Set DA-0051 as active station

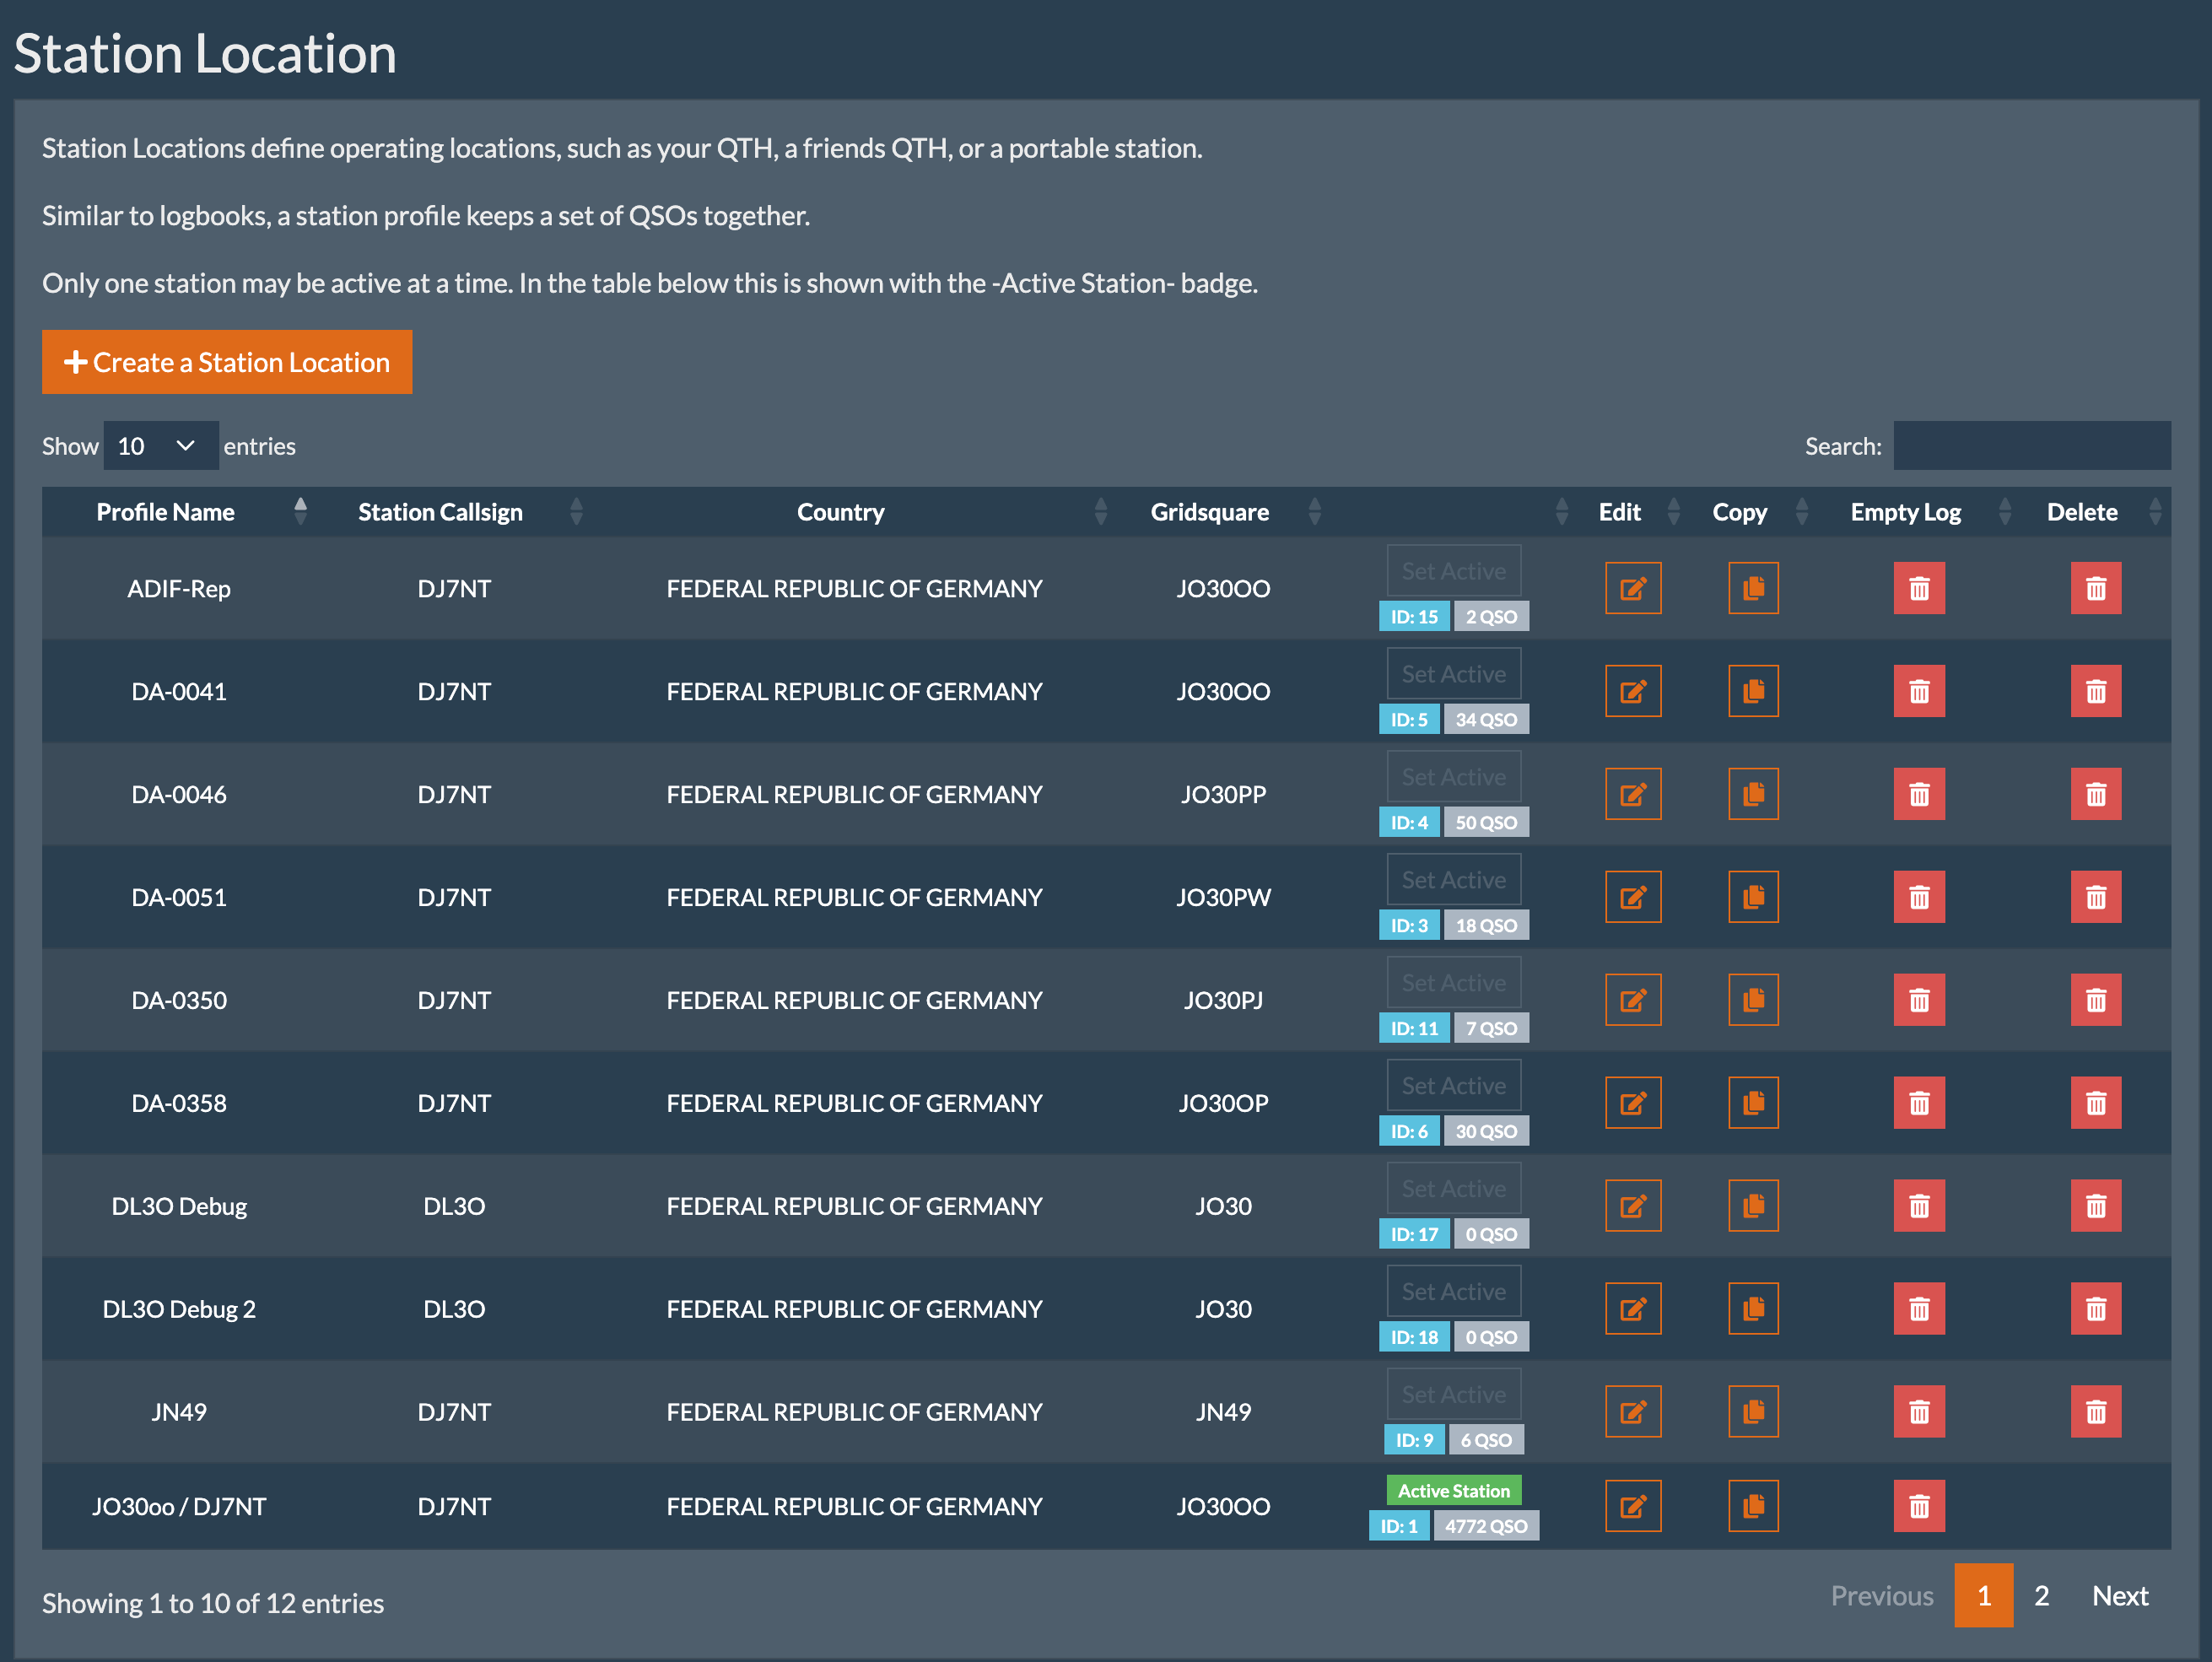tap(1453, 880)
